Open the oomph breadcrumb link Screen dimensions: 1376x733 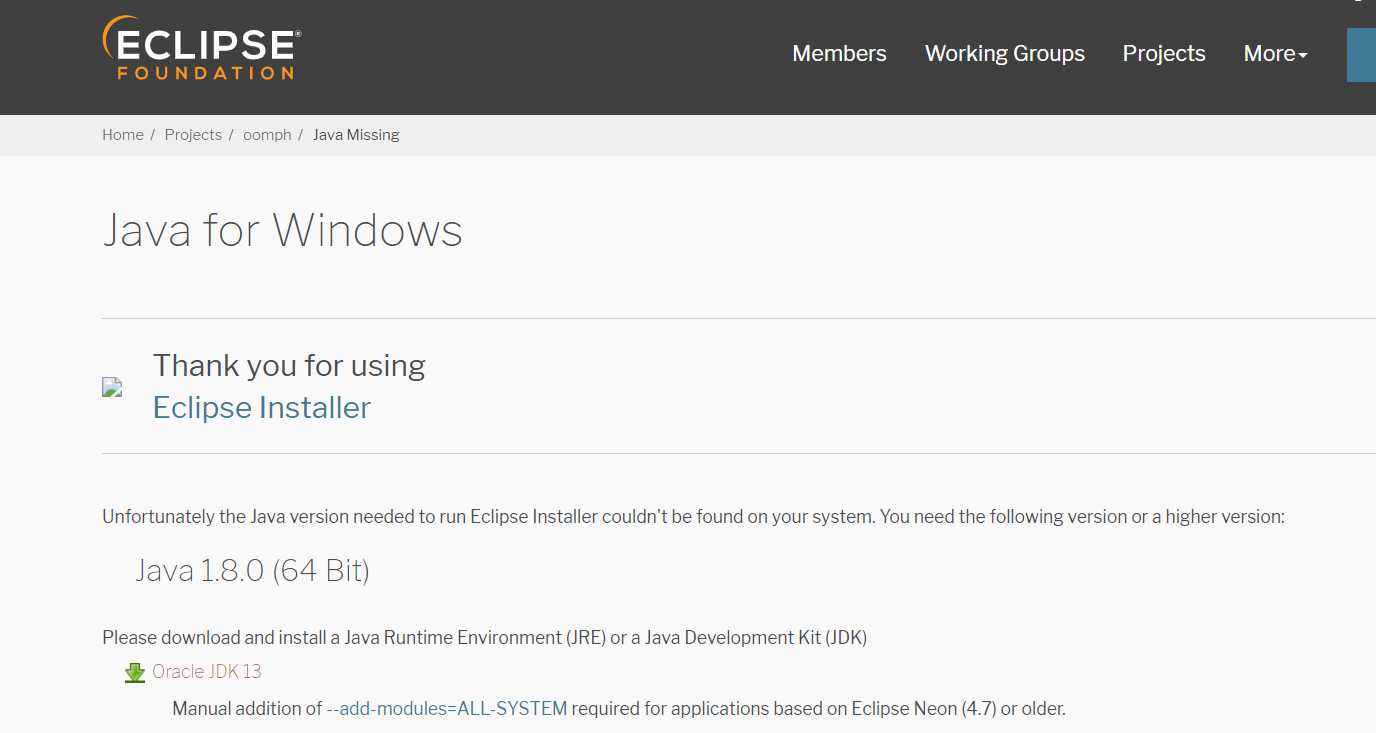click(267, 135)
